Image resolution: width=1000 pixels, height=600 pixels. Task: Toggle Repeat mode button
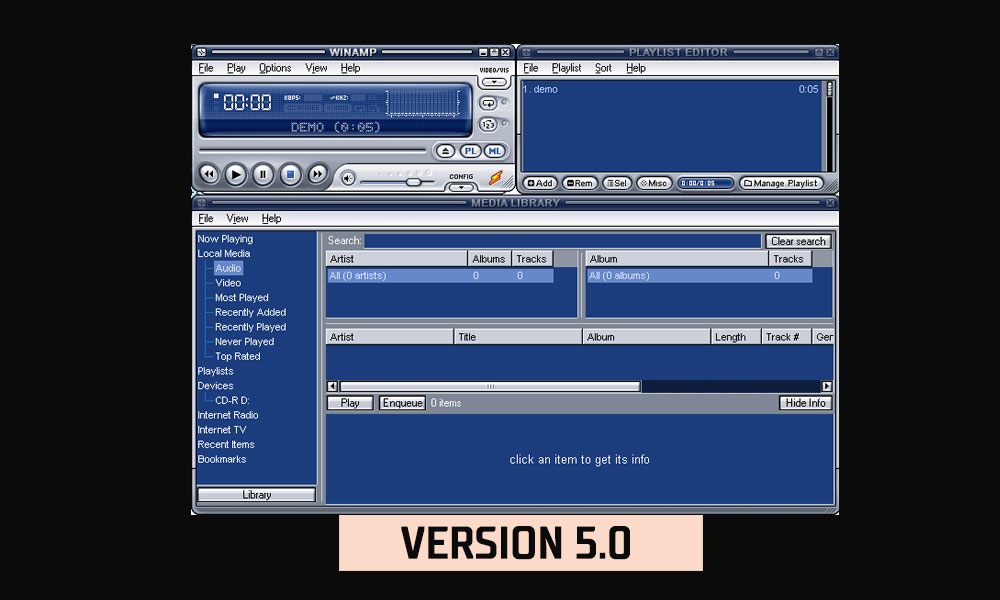[x=488, y=103]
